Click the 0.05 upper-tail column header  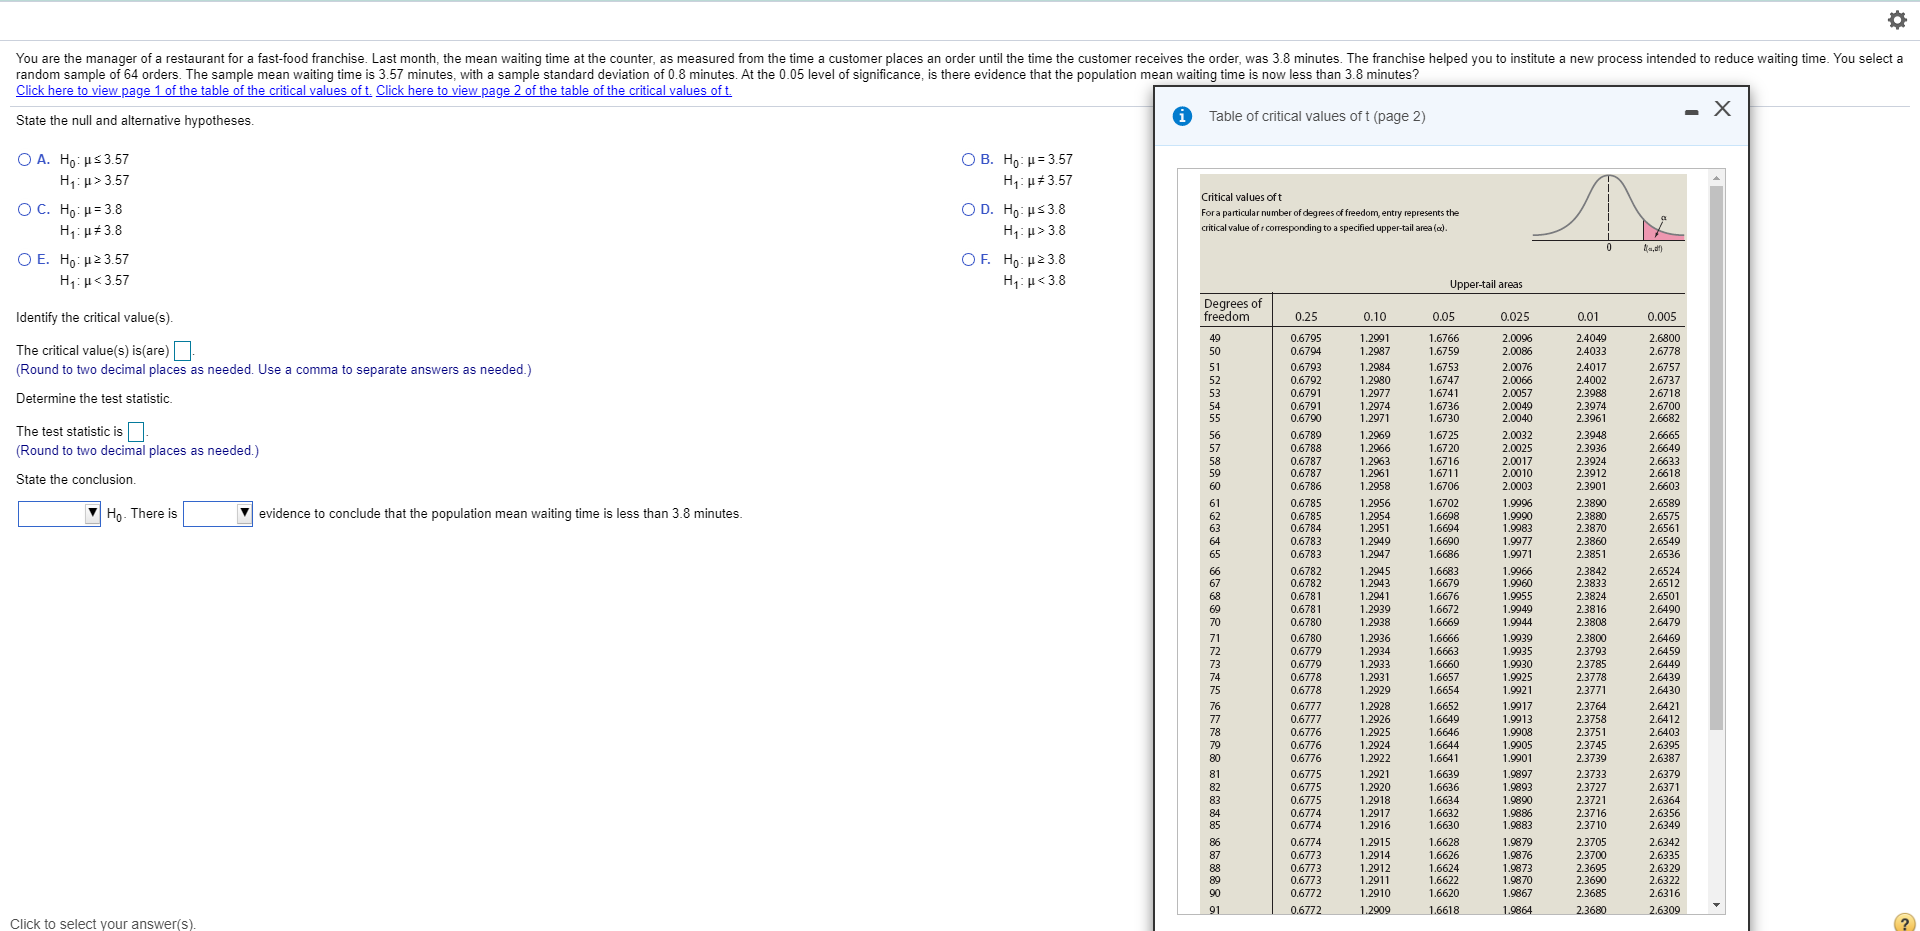coord(1443,317)
